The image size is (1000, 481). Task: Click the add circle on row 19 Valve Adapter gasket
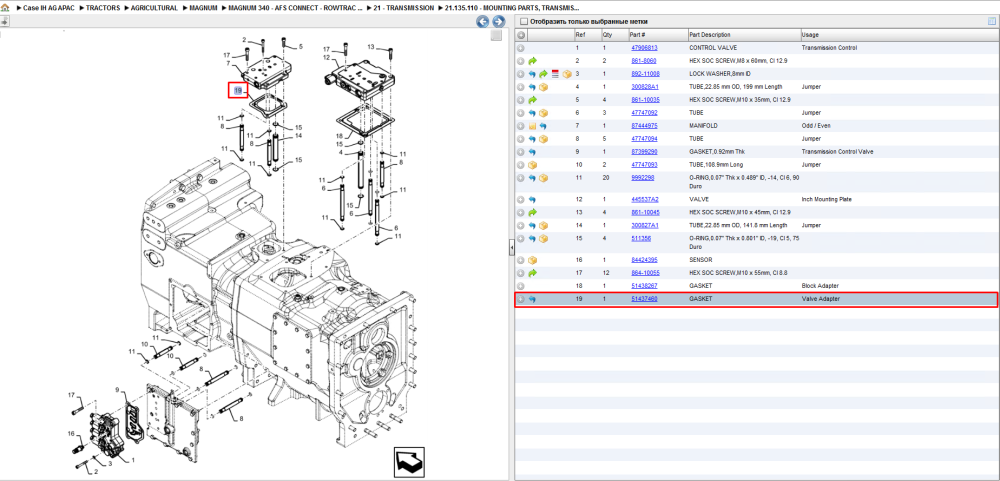(521, 299)
